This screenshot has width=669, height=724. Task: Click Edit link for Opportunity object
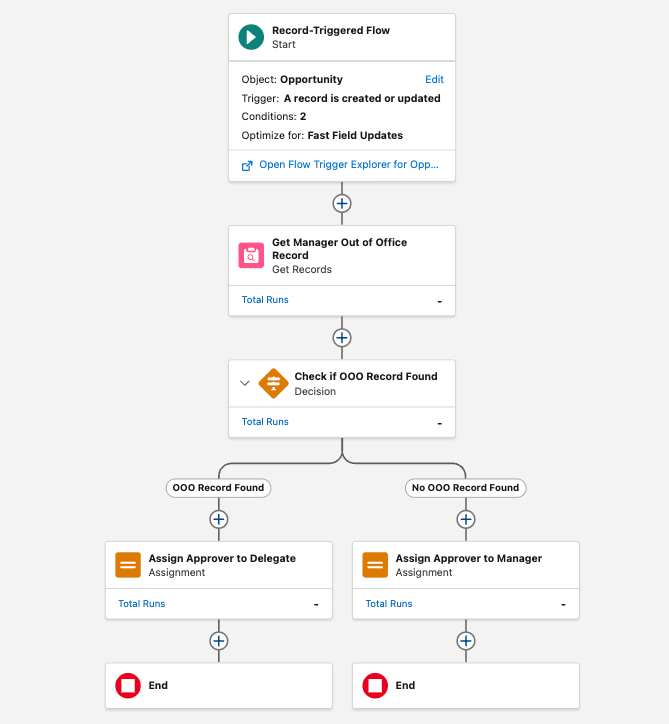tap(434, 80)
